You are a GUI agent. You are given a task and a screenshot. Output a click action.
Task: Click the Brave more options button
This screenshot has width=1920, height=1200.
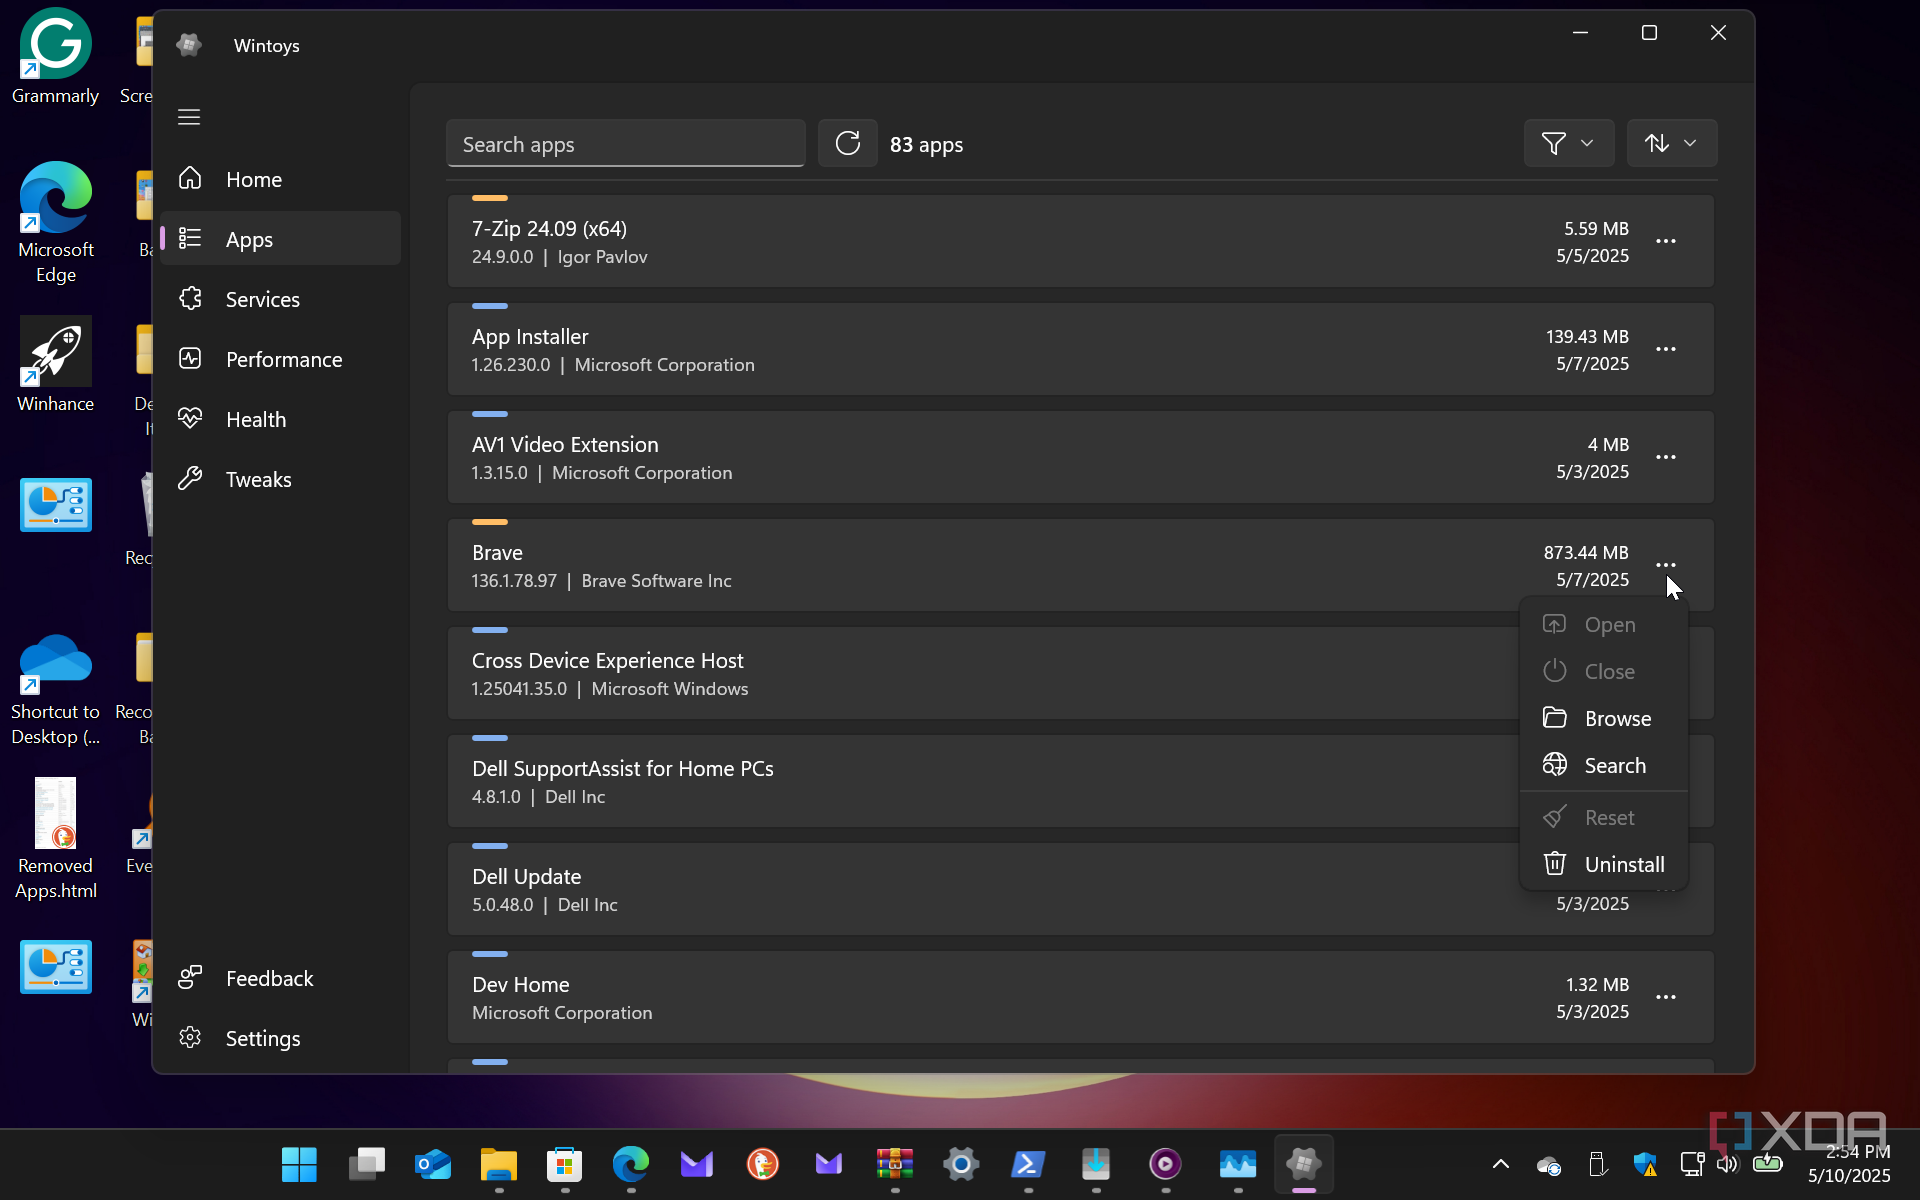point(1666,565)
